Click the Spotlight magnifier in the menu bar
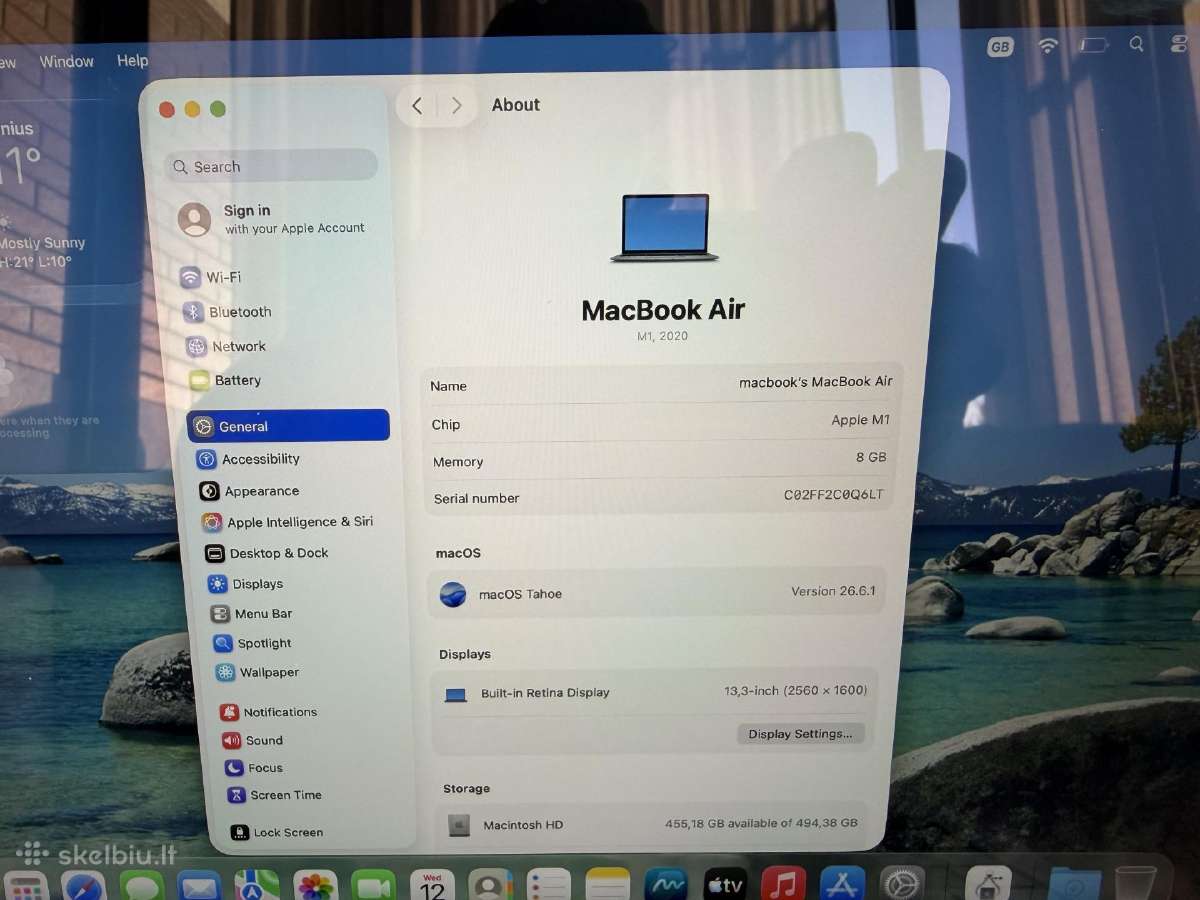1200x900 pixels. coord(1137,44)
